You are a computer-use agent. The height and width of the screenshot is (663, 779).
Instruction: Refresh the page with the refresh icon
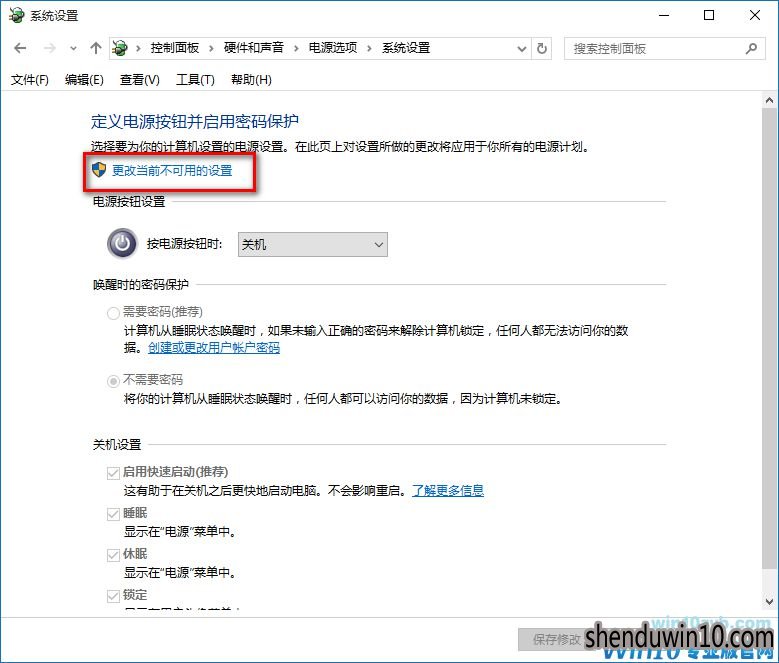point(542,49)
